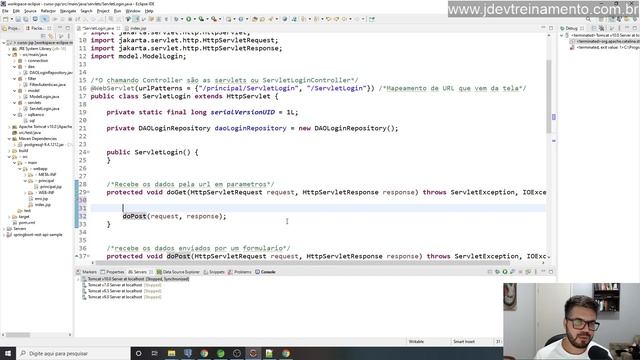Viewport: 640px width, 360px height.
Task: Toggle code fold at line 29 doGet
Action: click(x=89, y=192)
